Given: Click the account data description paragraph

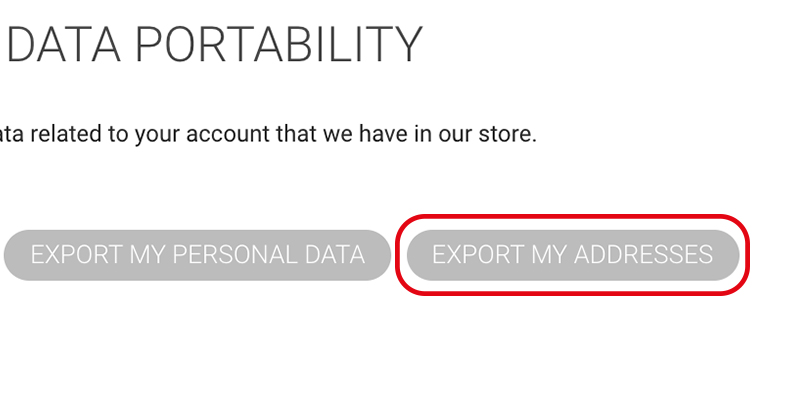Looking at the screenshot, I should click(268, 133).
